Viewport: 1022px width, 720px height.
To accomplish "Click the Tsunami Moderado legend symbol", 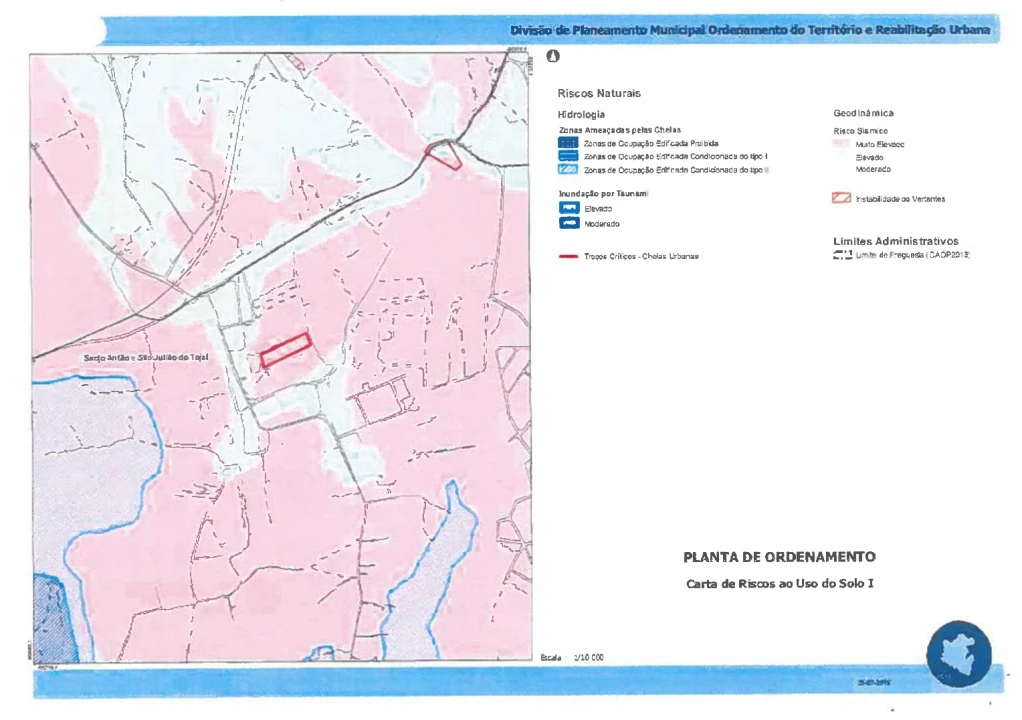I will tap(569, 223).
